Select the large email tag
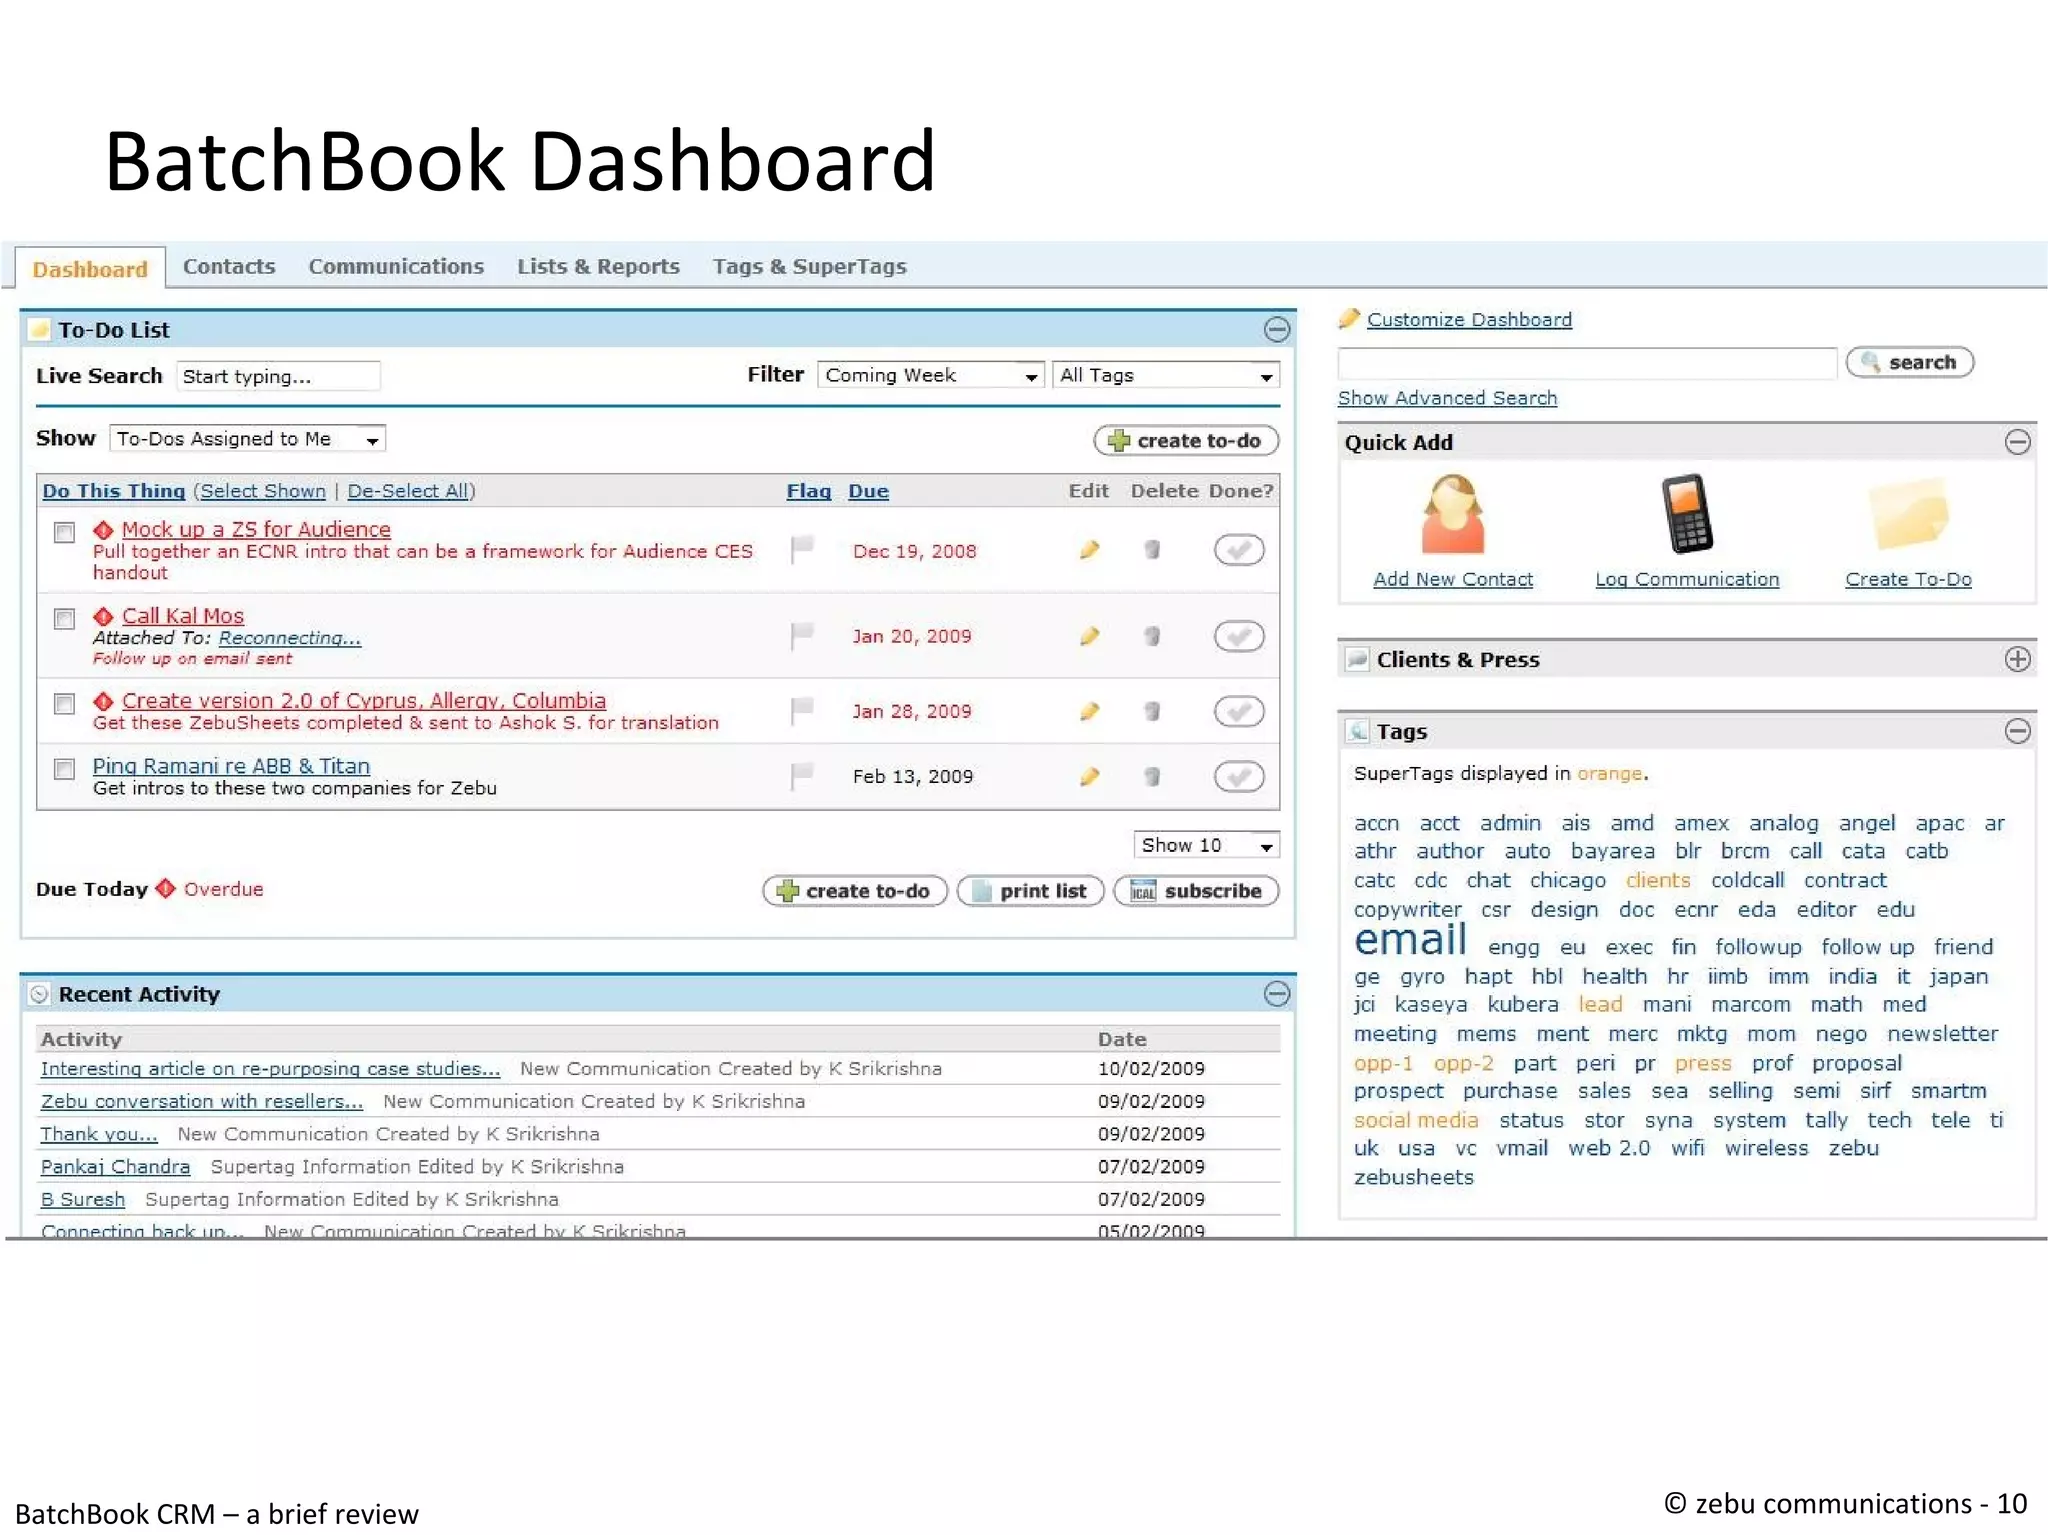The height and width of the screenshot is (1535, 2048). coord(1410,940)
